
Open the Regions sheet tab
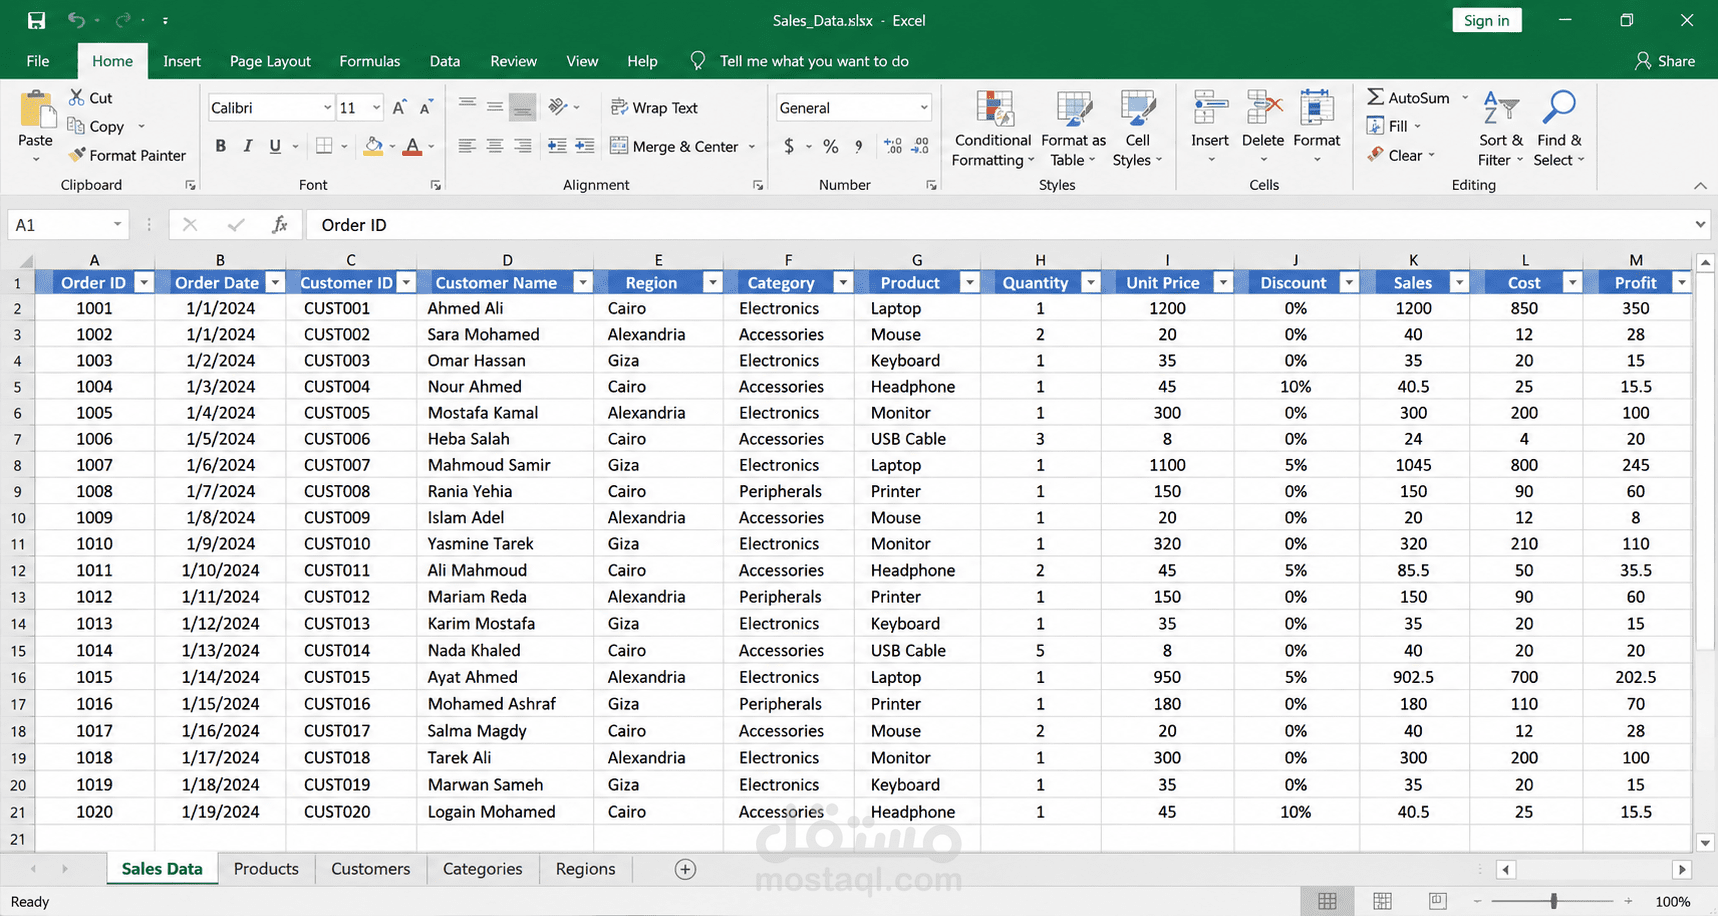(x=585, y=869)
